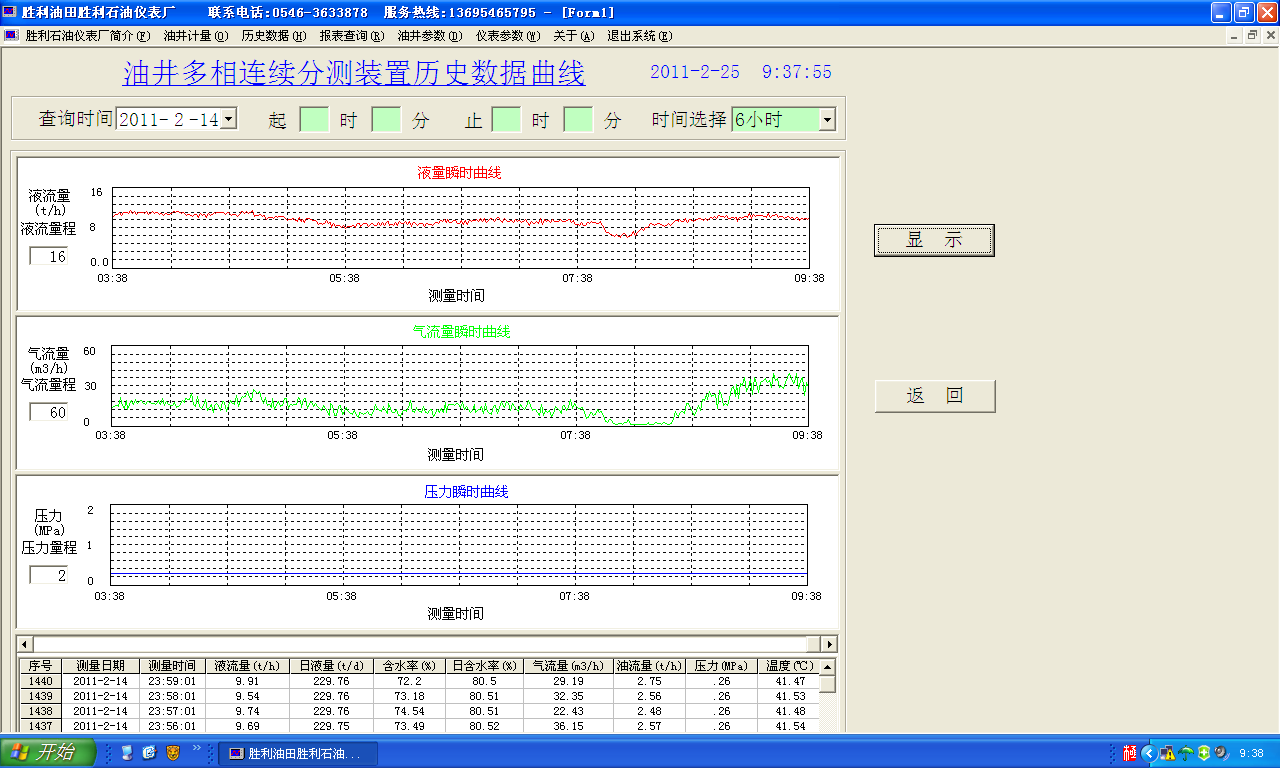
Task: Click the 气流量瞬时曲线 chart title
Action: [x=461, y=332]
